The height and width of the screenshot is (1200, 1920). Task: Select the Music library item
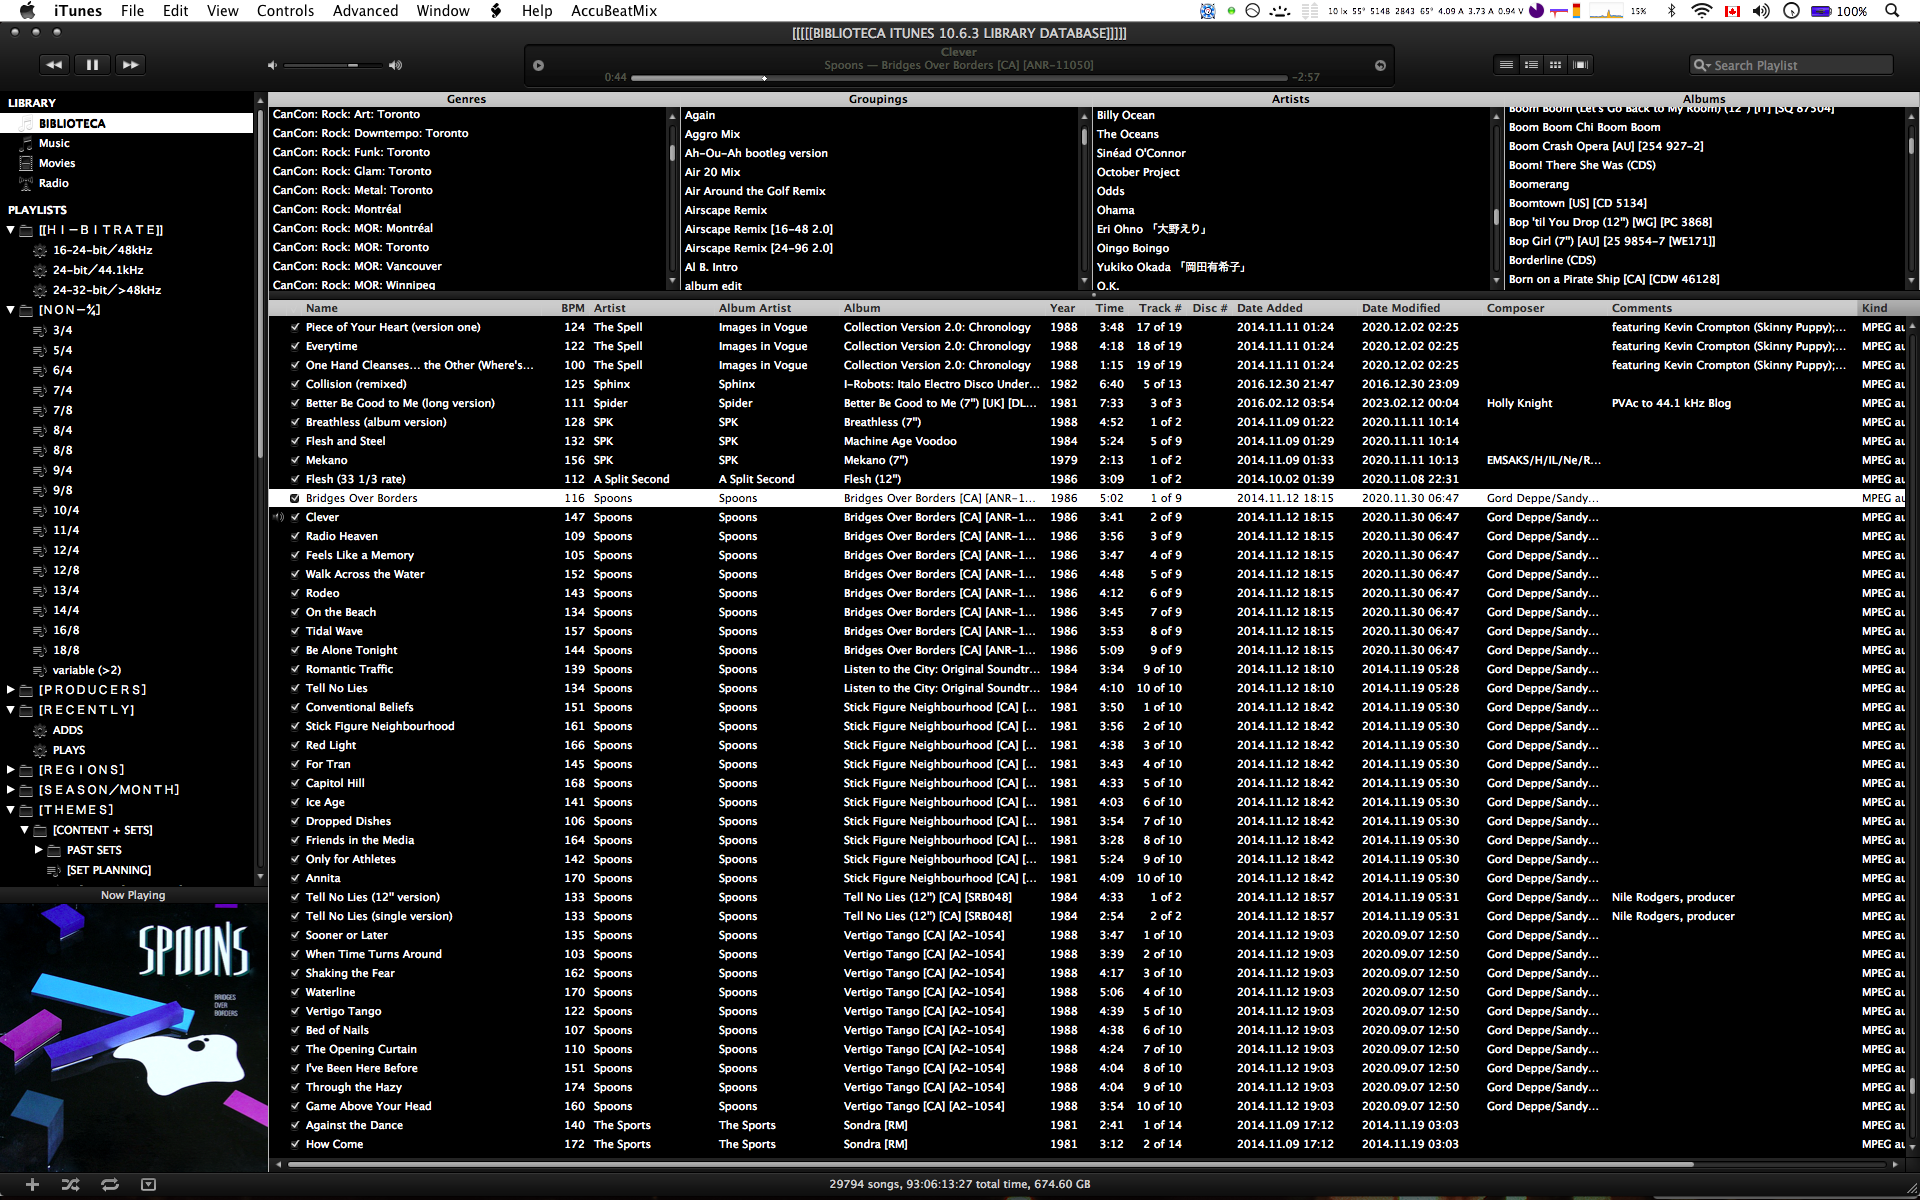tap(54, 143)
